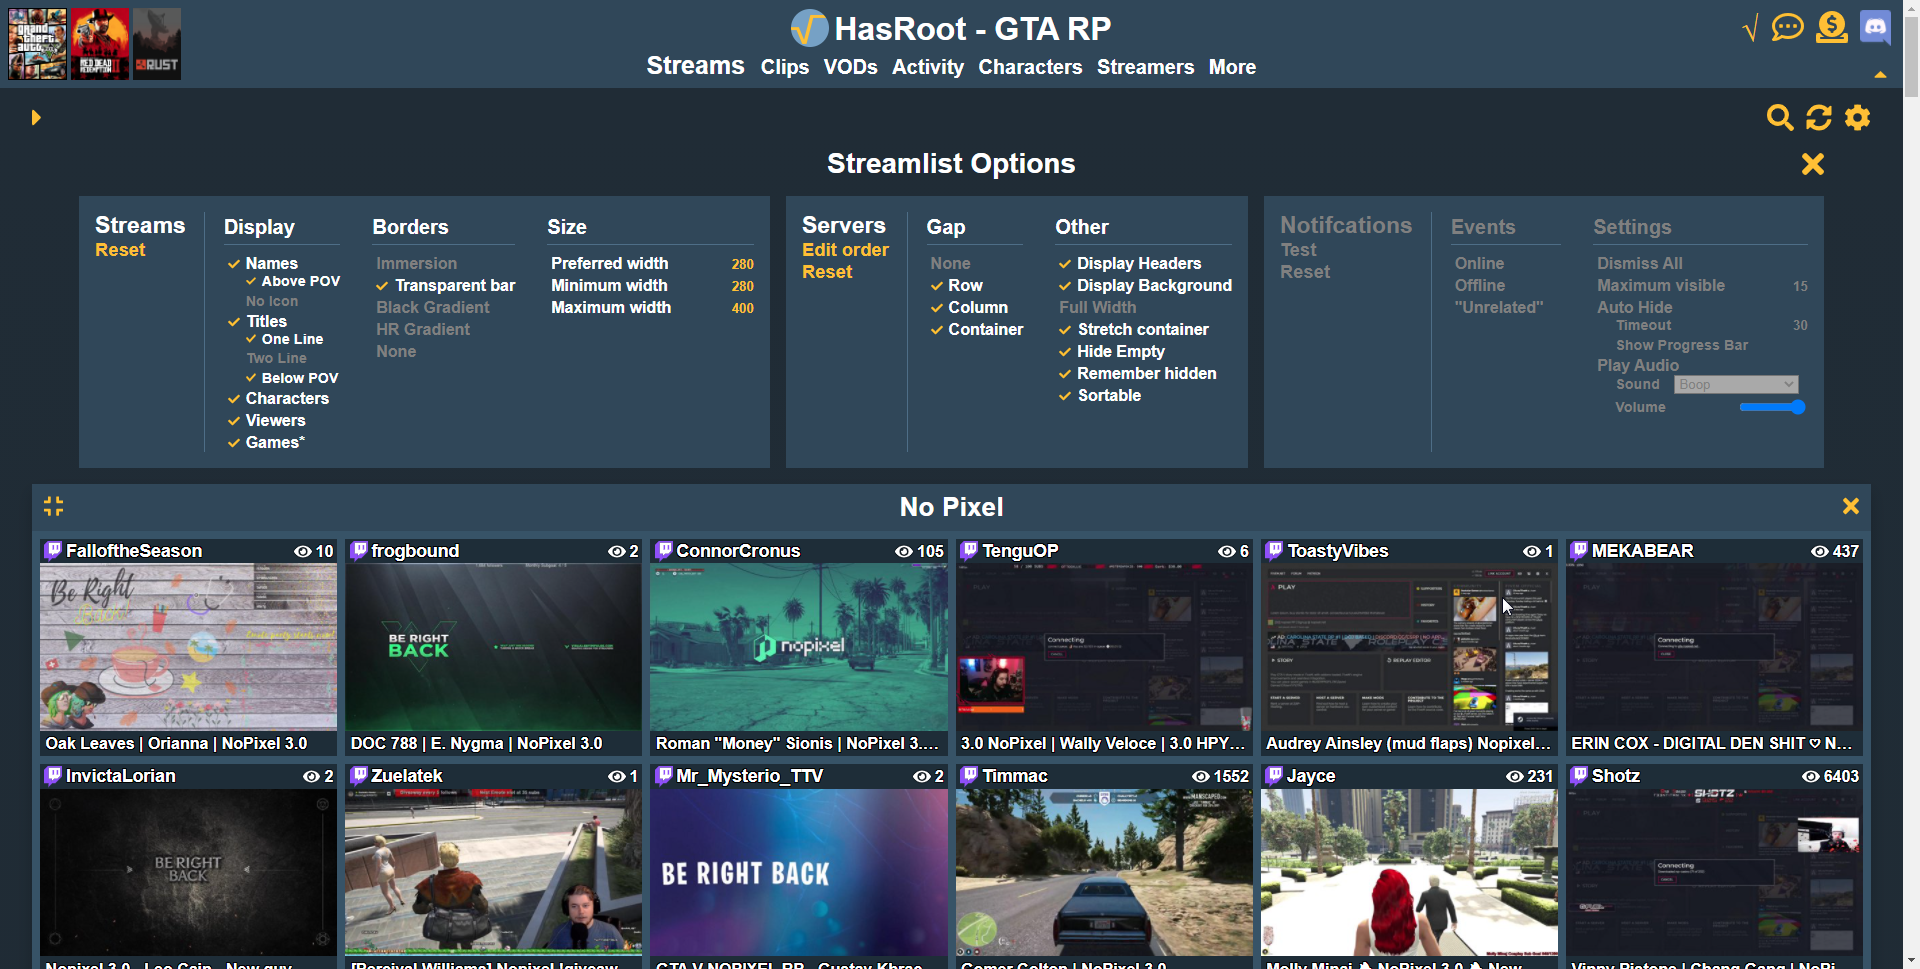The width and height of the screenshot is (1920, 969).
Task: Click Reset under Streams heading
Action: point(120,250)
